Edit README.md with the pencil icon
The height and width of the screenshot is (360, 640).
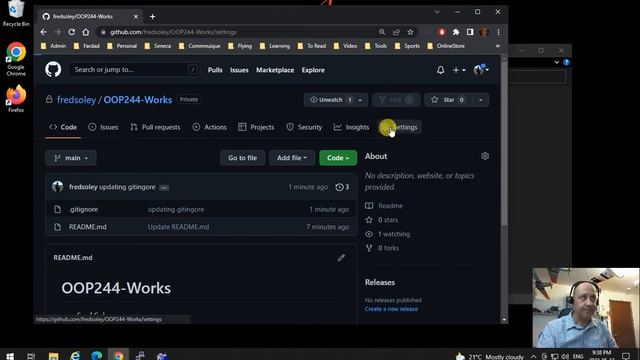[341, 258]
